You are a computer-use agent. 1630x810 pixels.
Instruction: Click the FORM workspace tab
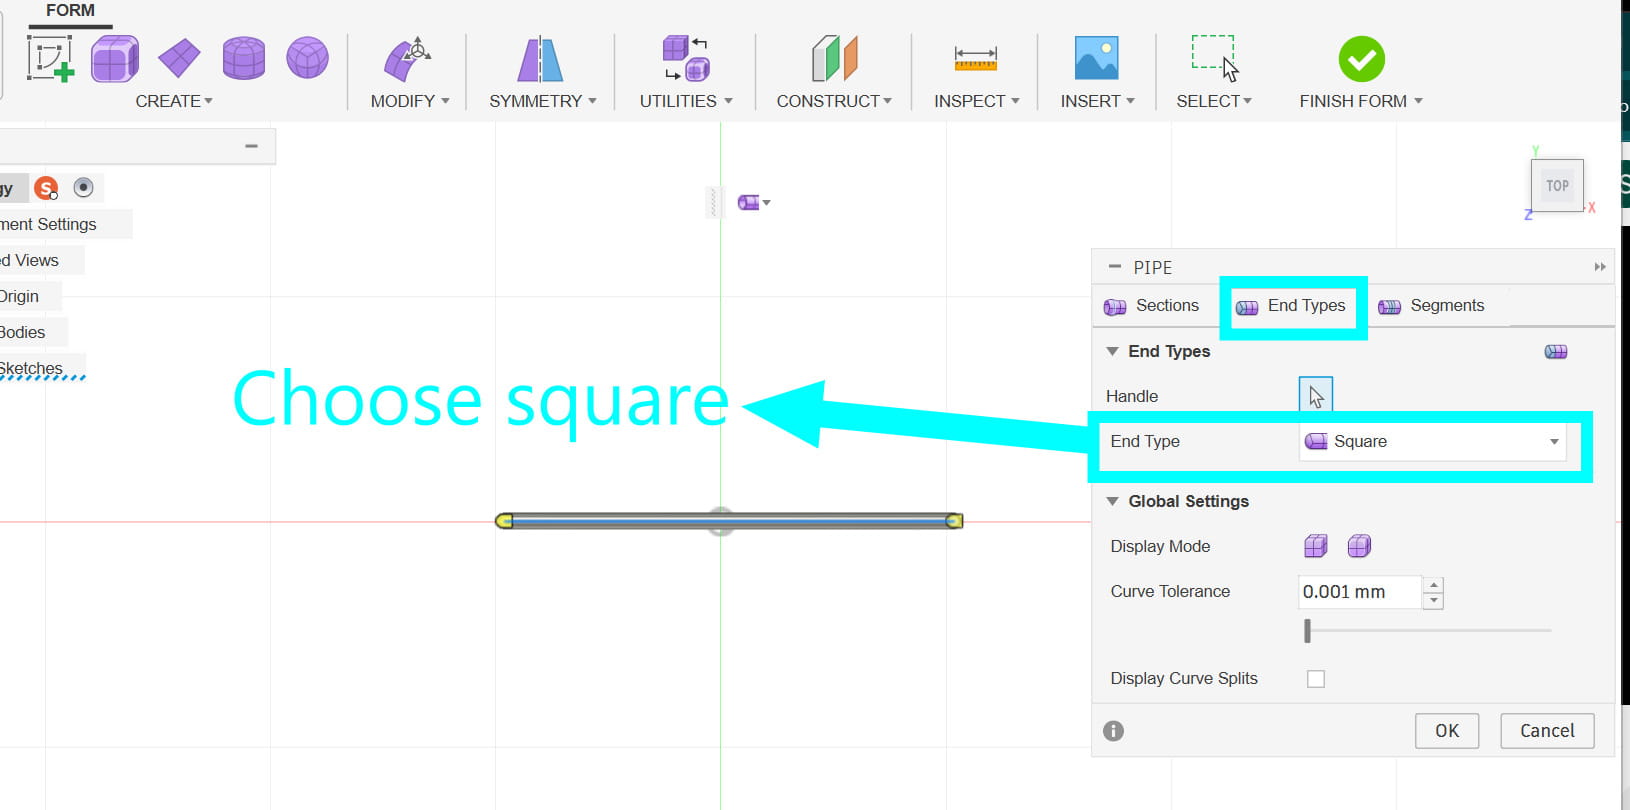[70, 11]
